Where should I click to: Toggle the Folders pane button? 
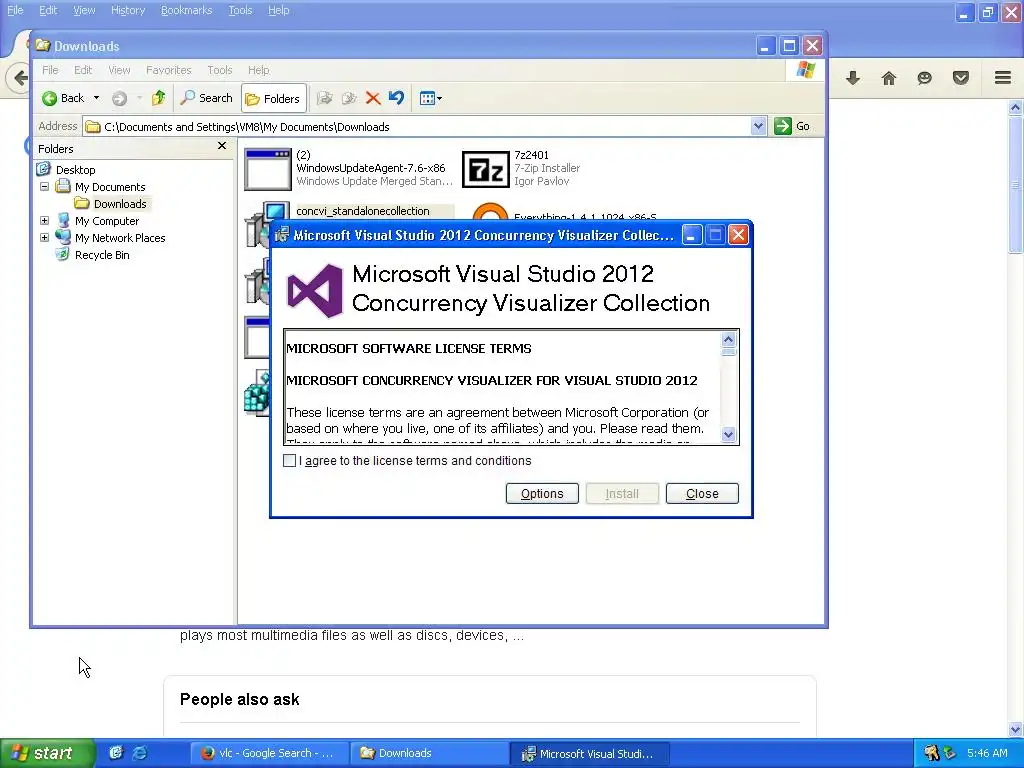pos(273,99)
